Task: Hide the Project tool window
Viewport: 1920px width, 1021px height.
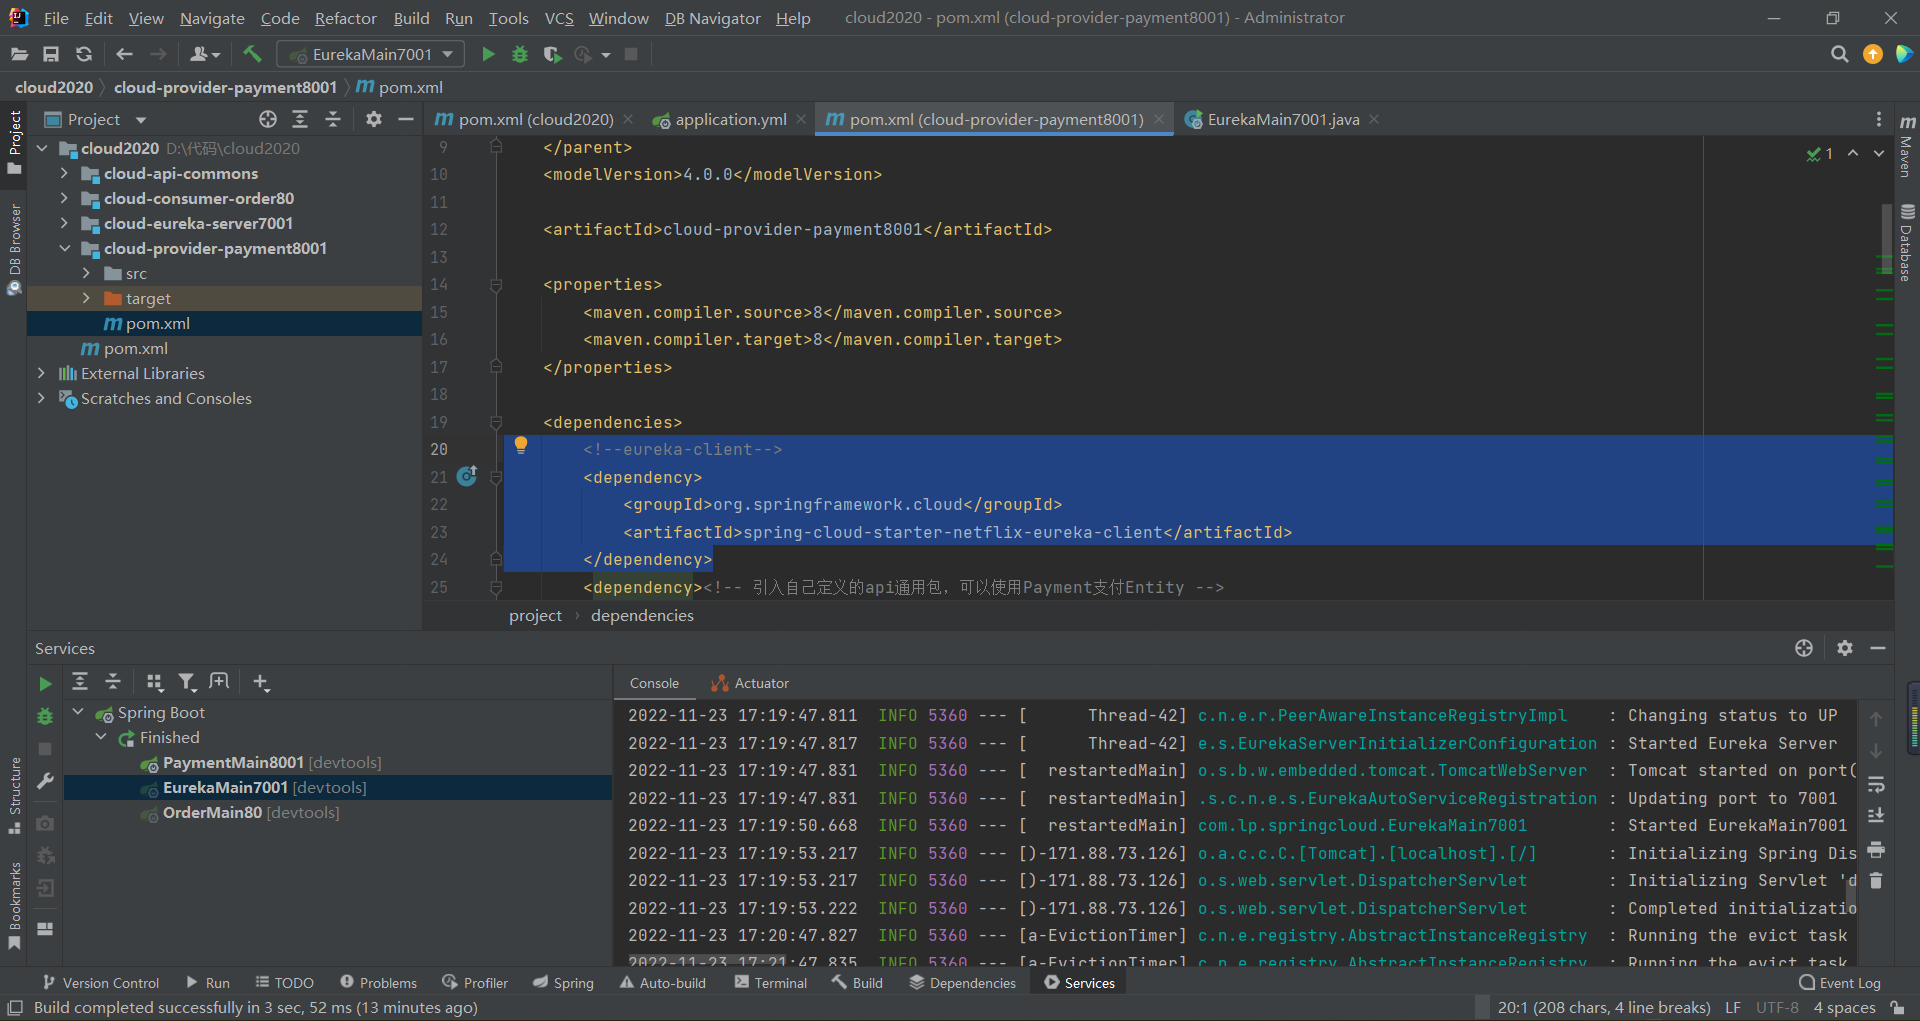Action: point(406,119)
